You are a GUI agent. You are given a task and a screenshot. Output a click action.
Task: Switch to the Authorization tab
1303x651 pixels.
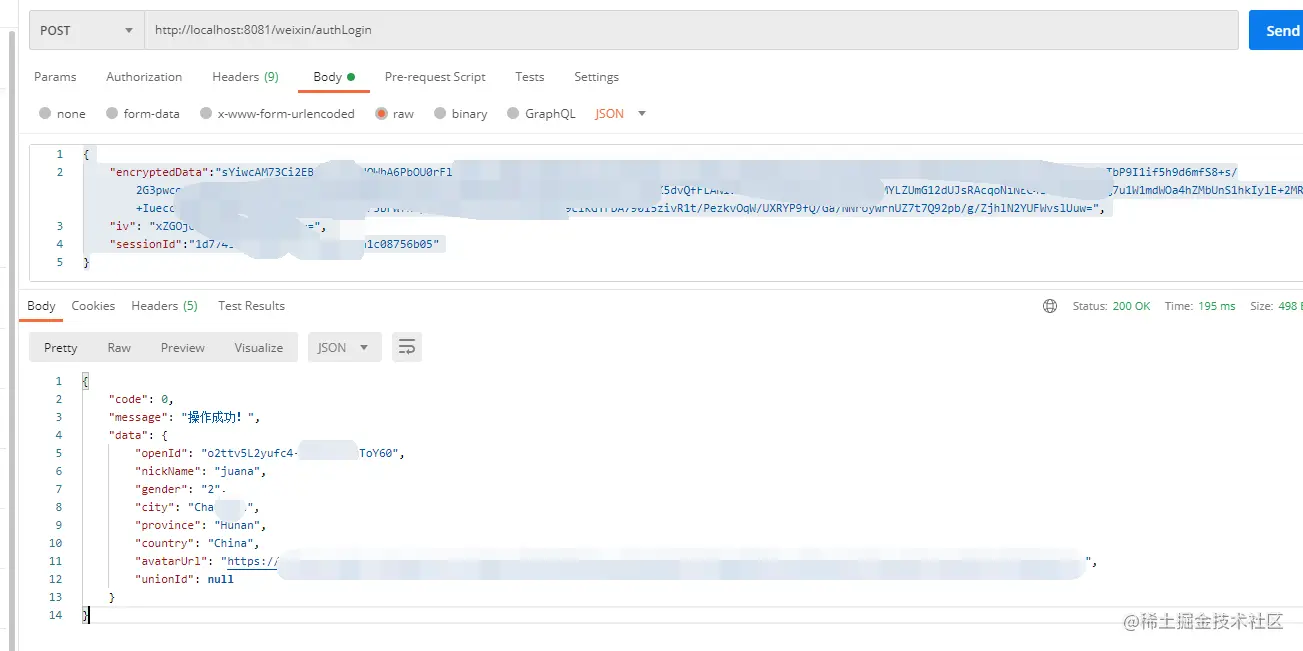[144, 77]
